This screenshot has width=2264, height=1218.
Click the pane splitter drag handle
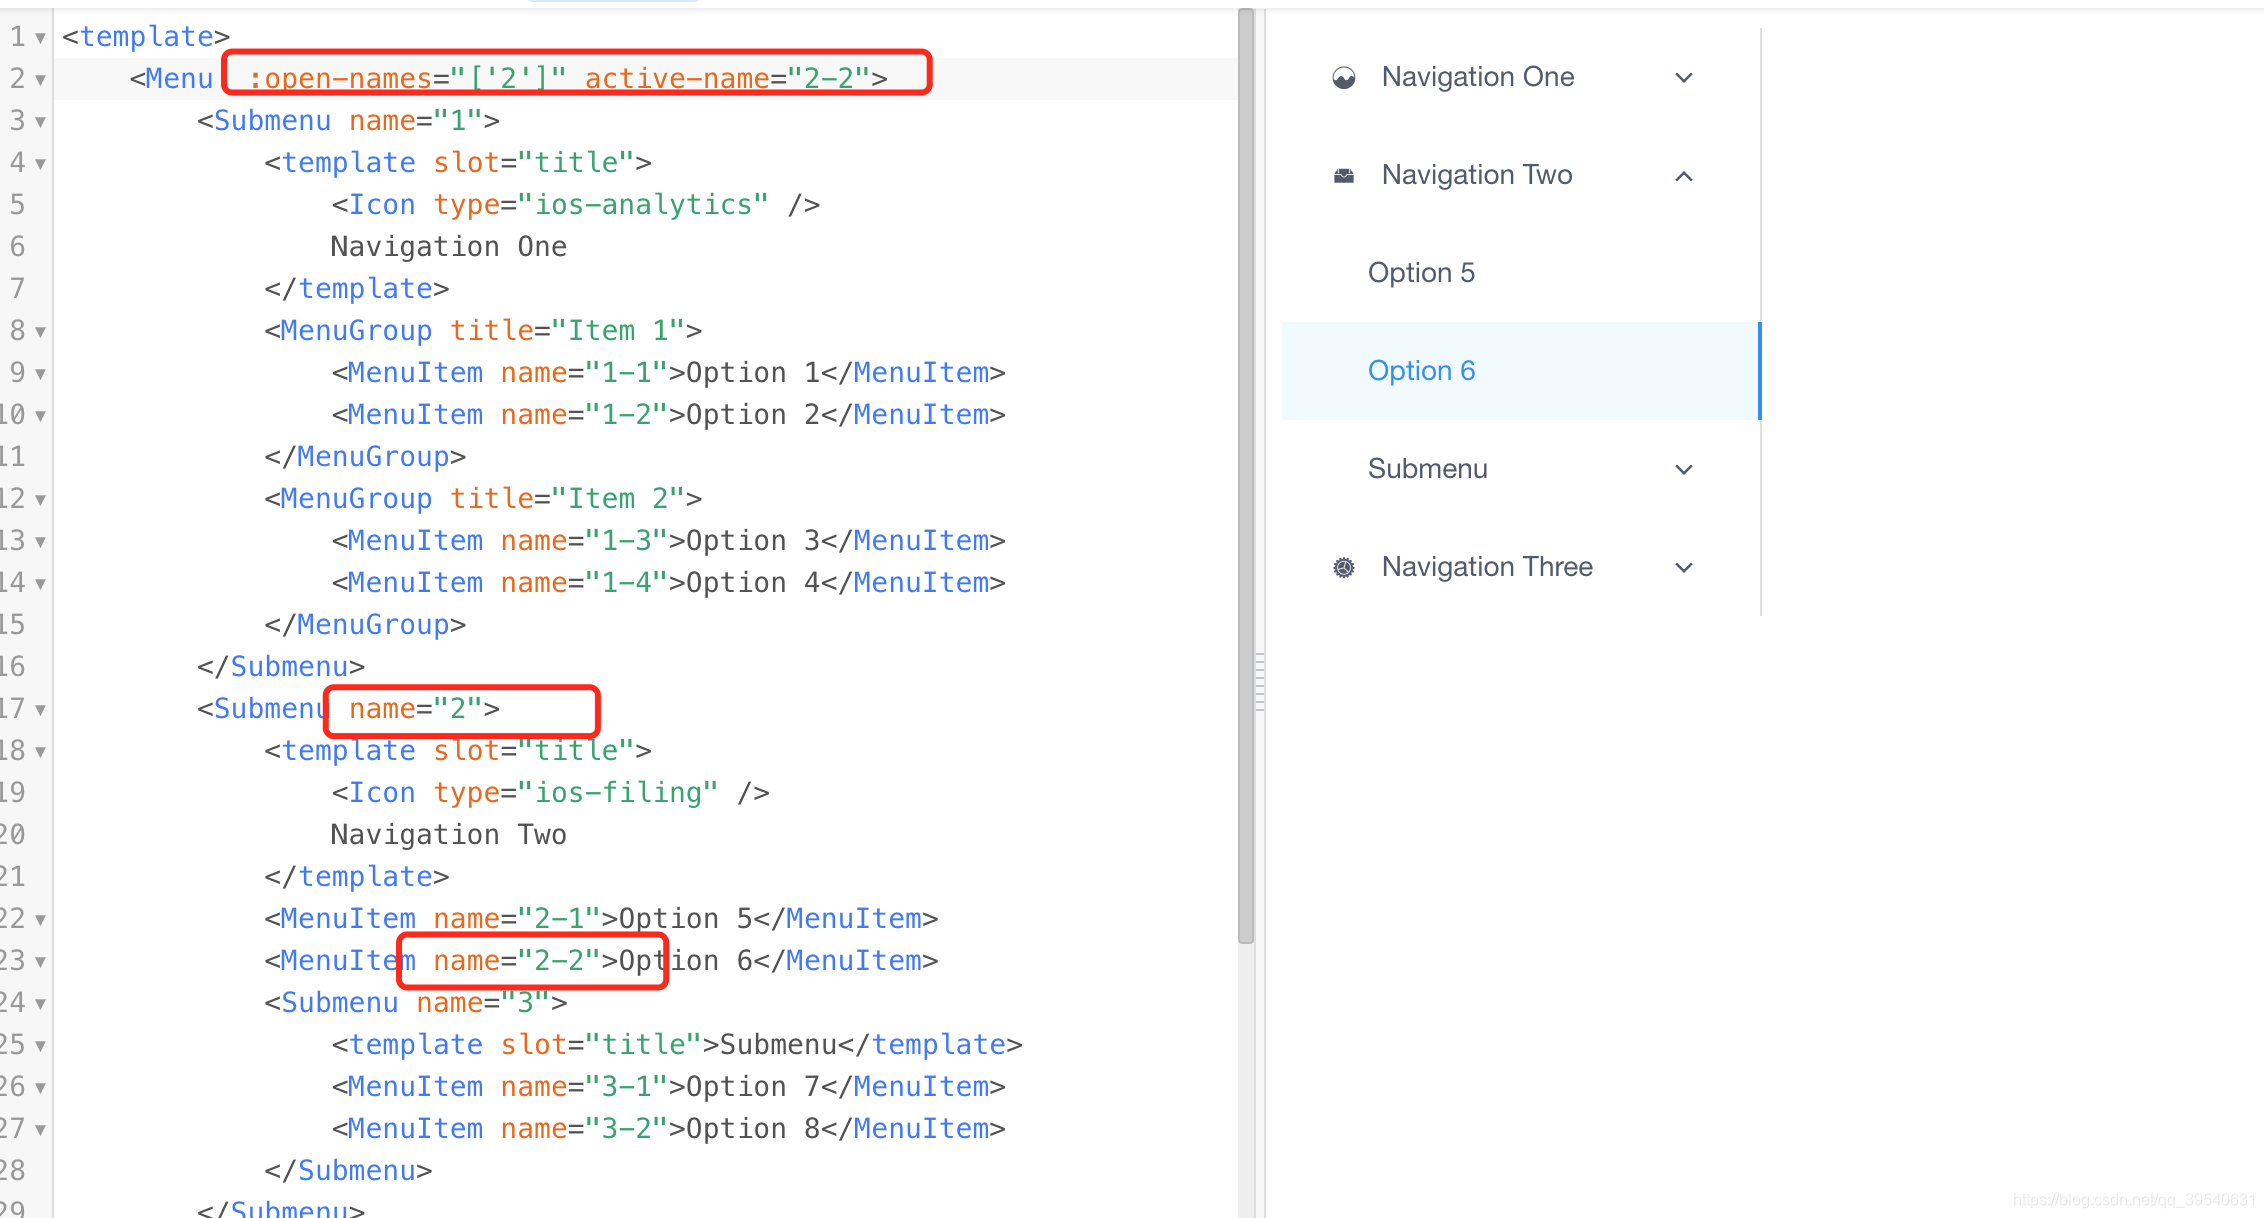click(1260, 680)
